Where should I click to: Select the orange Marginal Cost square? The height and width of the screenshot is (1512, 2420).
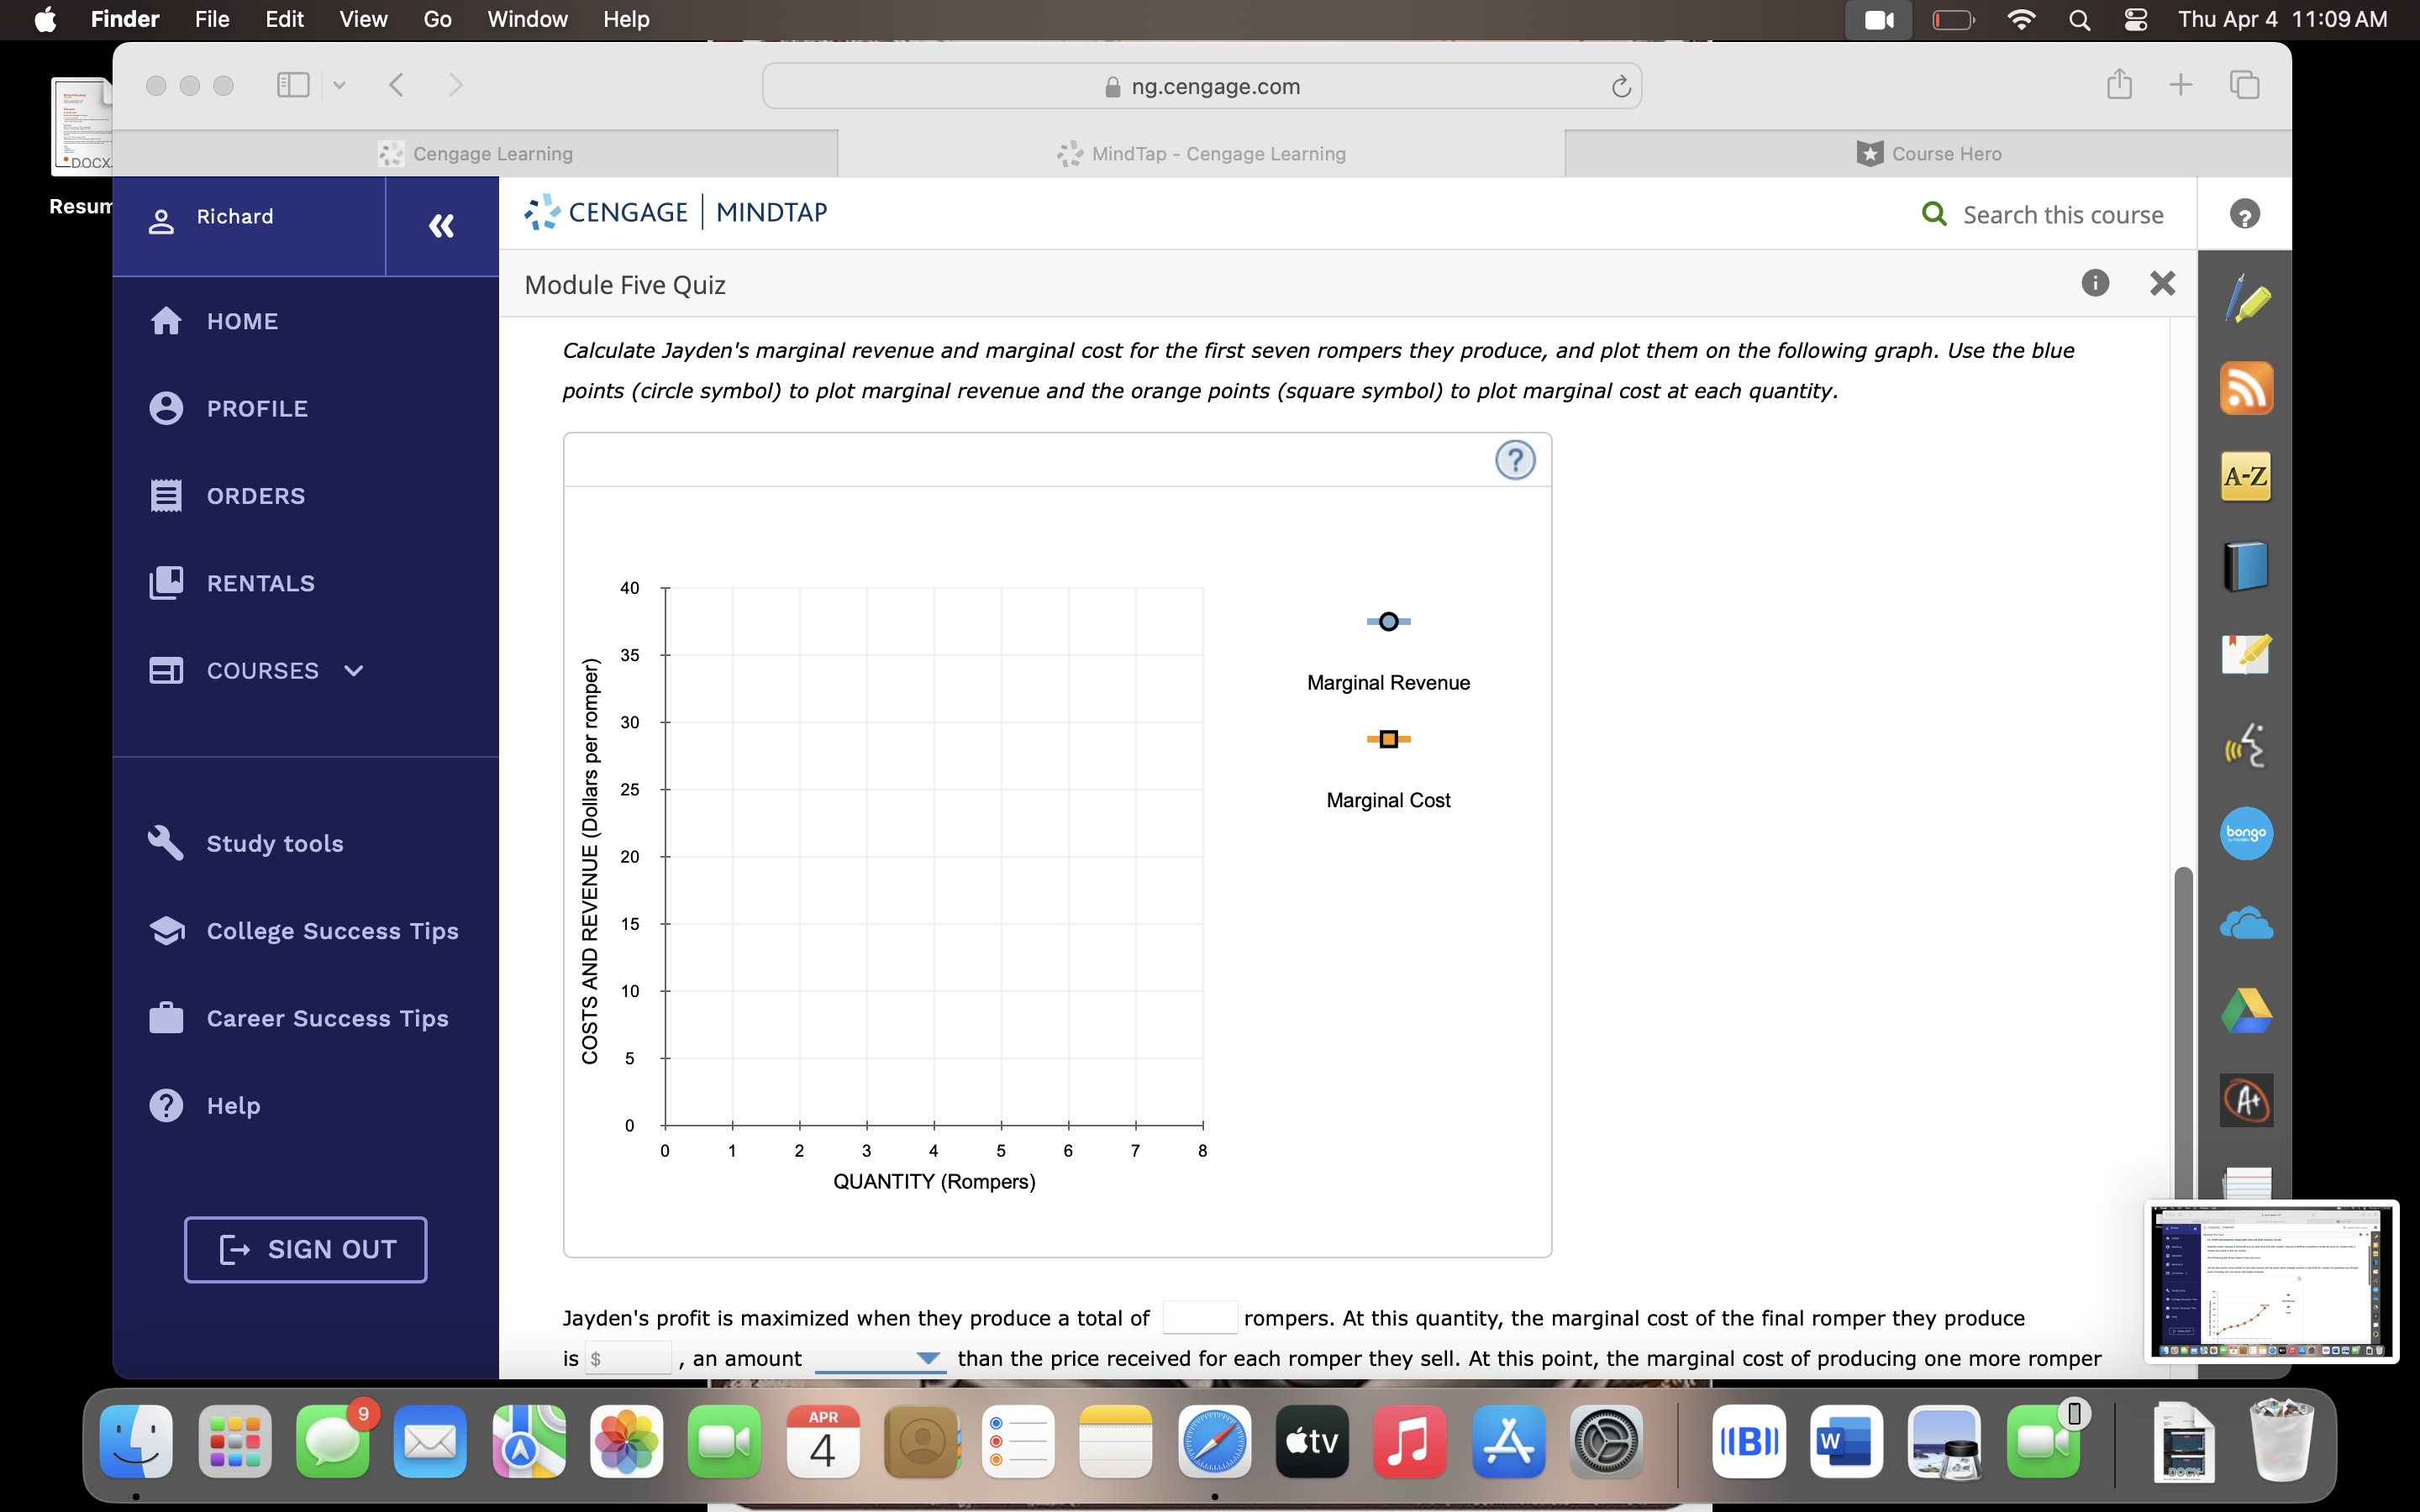point(1387,739)
